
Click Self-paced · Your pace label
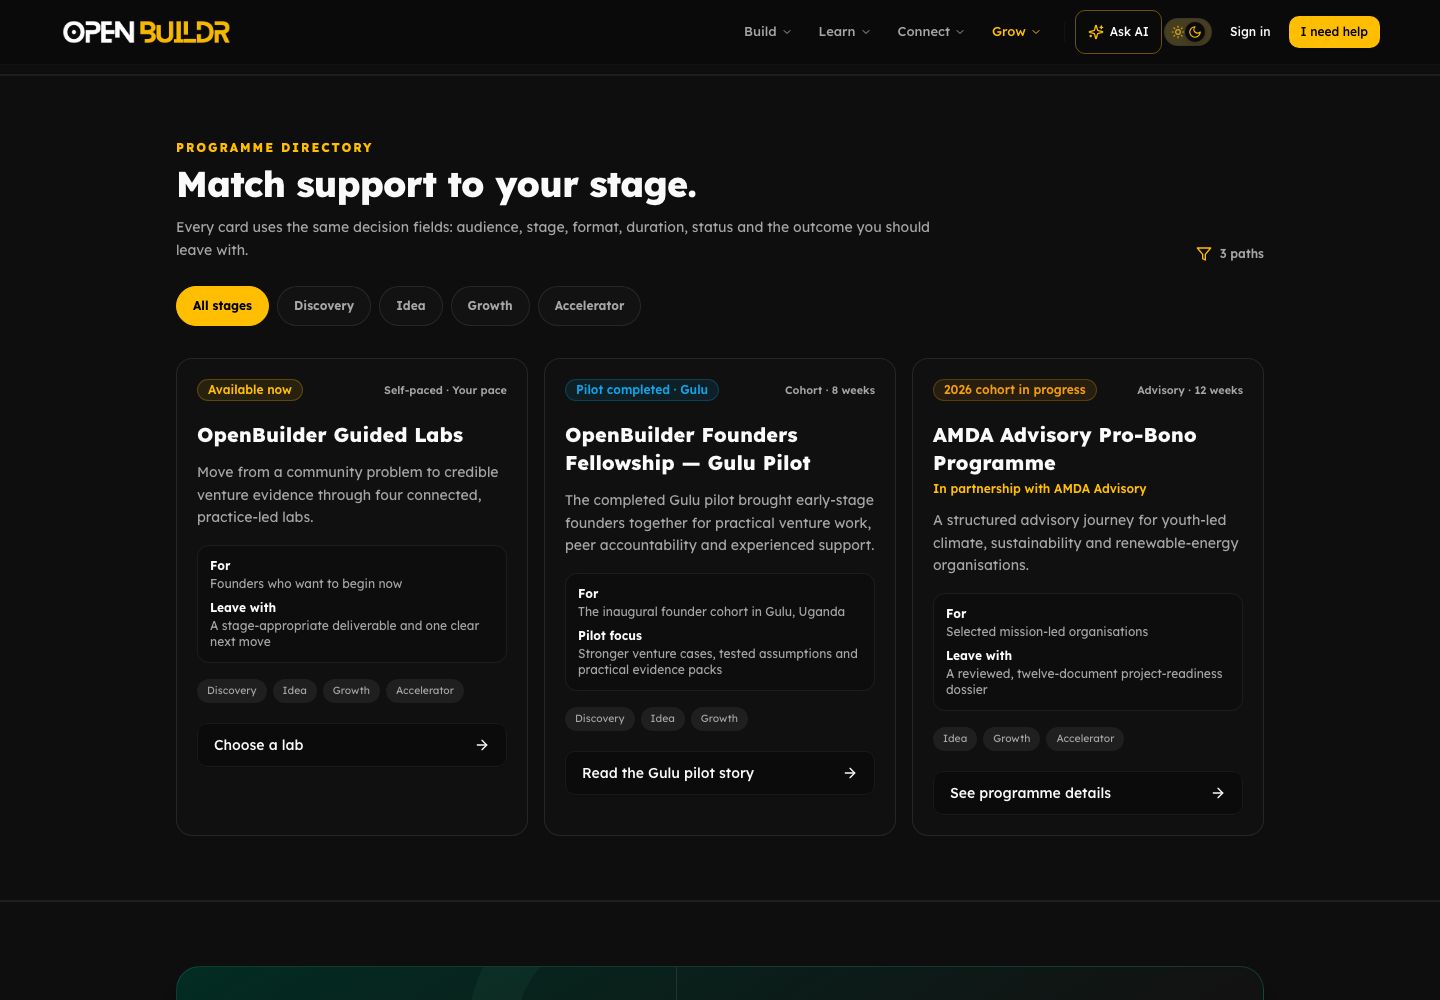[x=445, y=390]
